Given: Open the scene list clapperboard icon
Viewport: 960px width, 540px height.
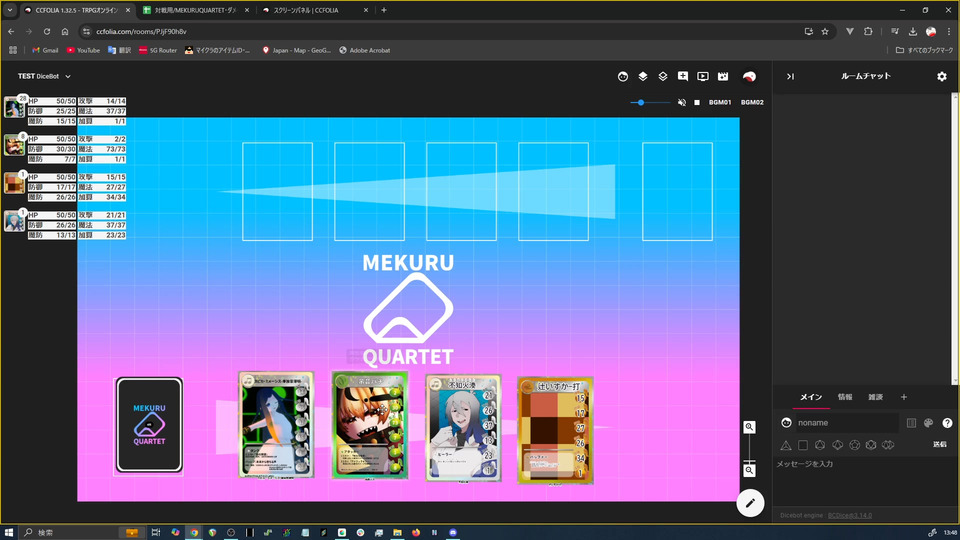Looking at the screenshot, I should click(x=723, y=77).
